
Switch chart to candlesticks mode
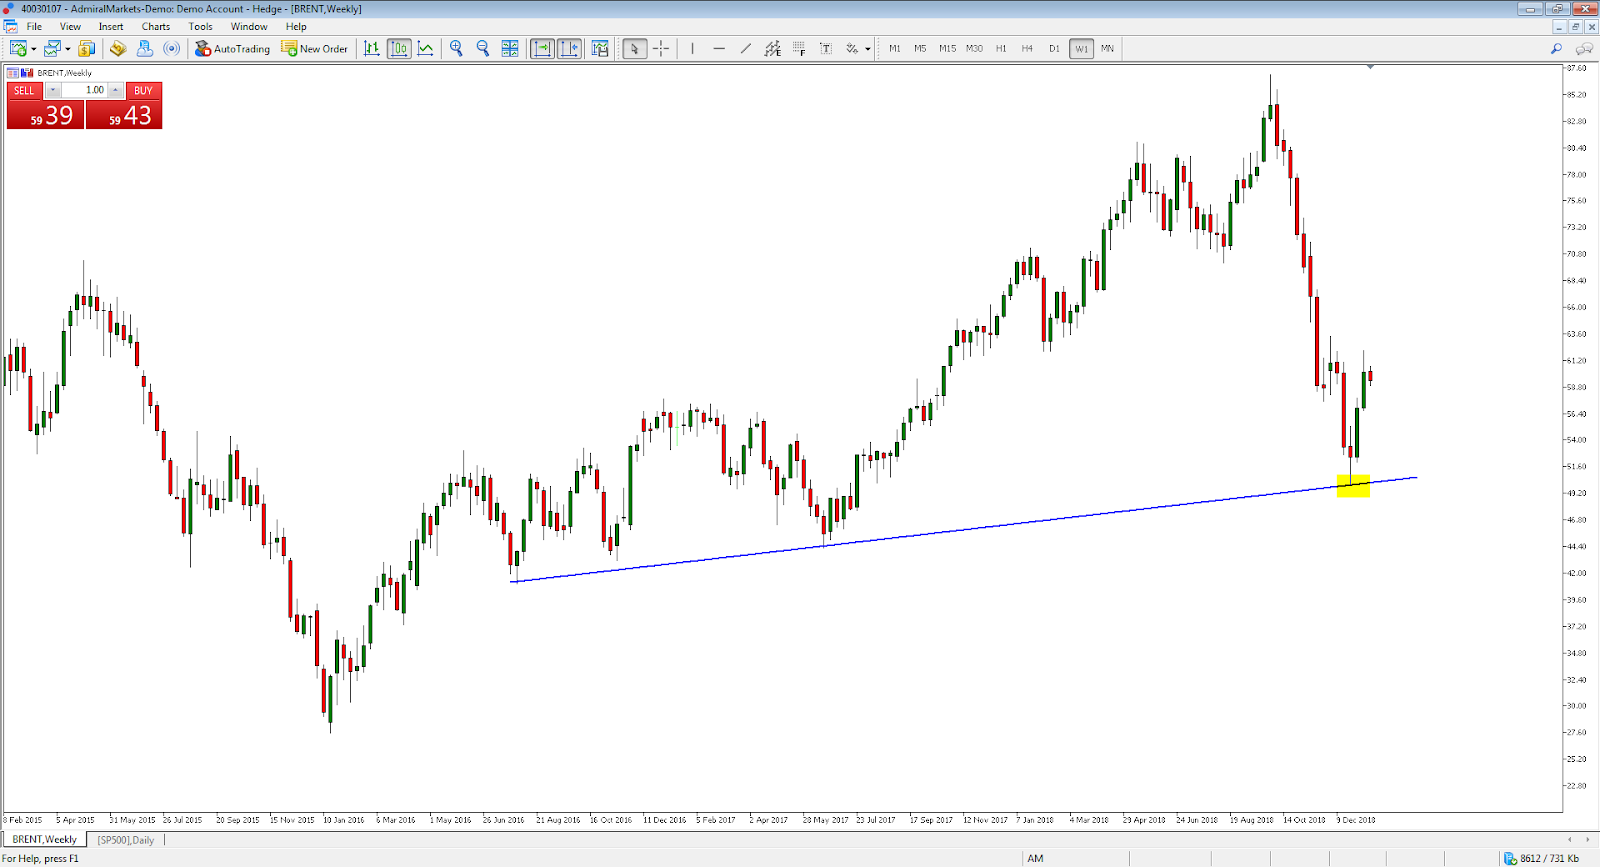click(x=399, y=48)
